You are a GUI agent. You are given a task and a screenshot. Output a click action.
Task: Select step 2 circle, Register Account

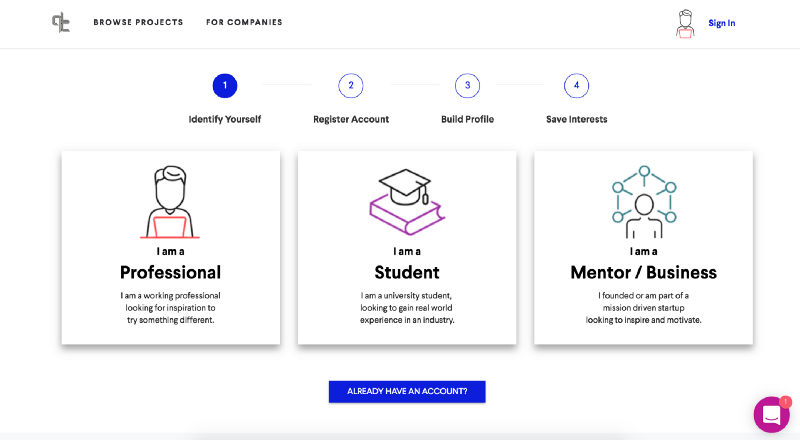[351, 86]
